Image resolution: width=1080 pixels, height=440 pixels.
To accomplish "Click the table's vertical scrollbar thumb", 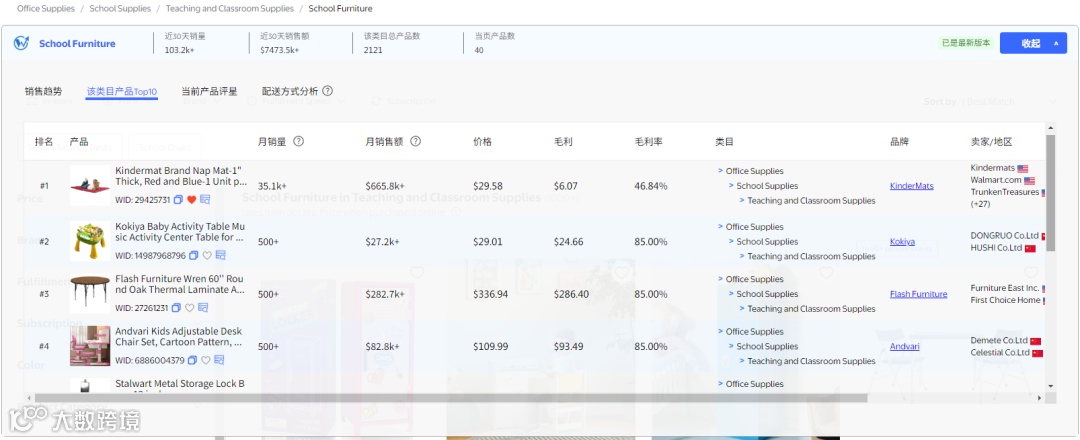I will (x=1050, y=192).
